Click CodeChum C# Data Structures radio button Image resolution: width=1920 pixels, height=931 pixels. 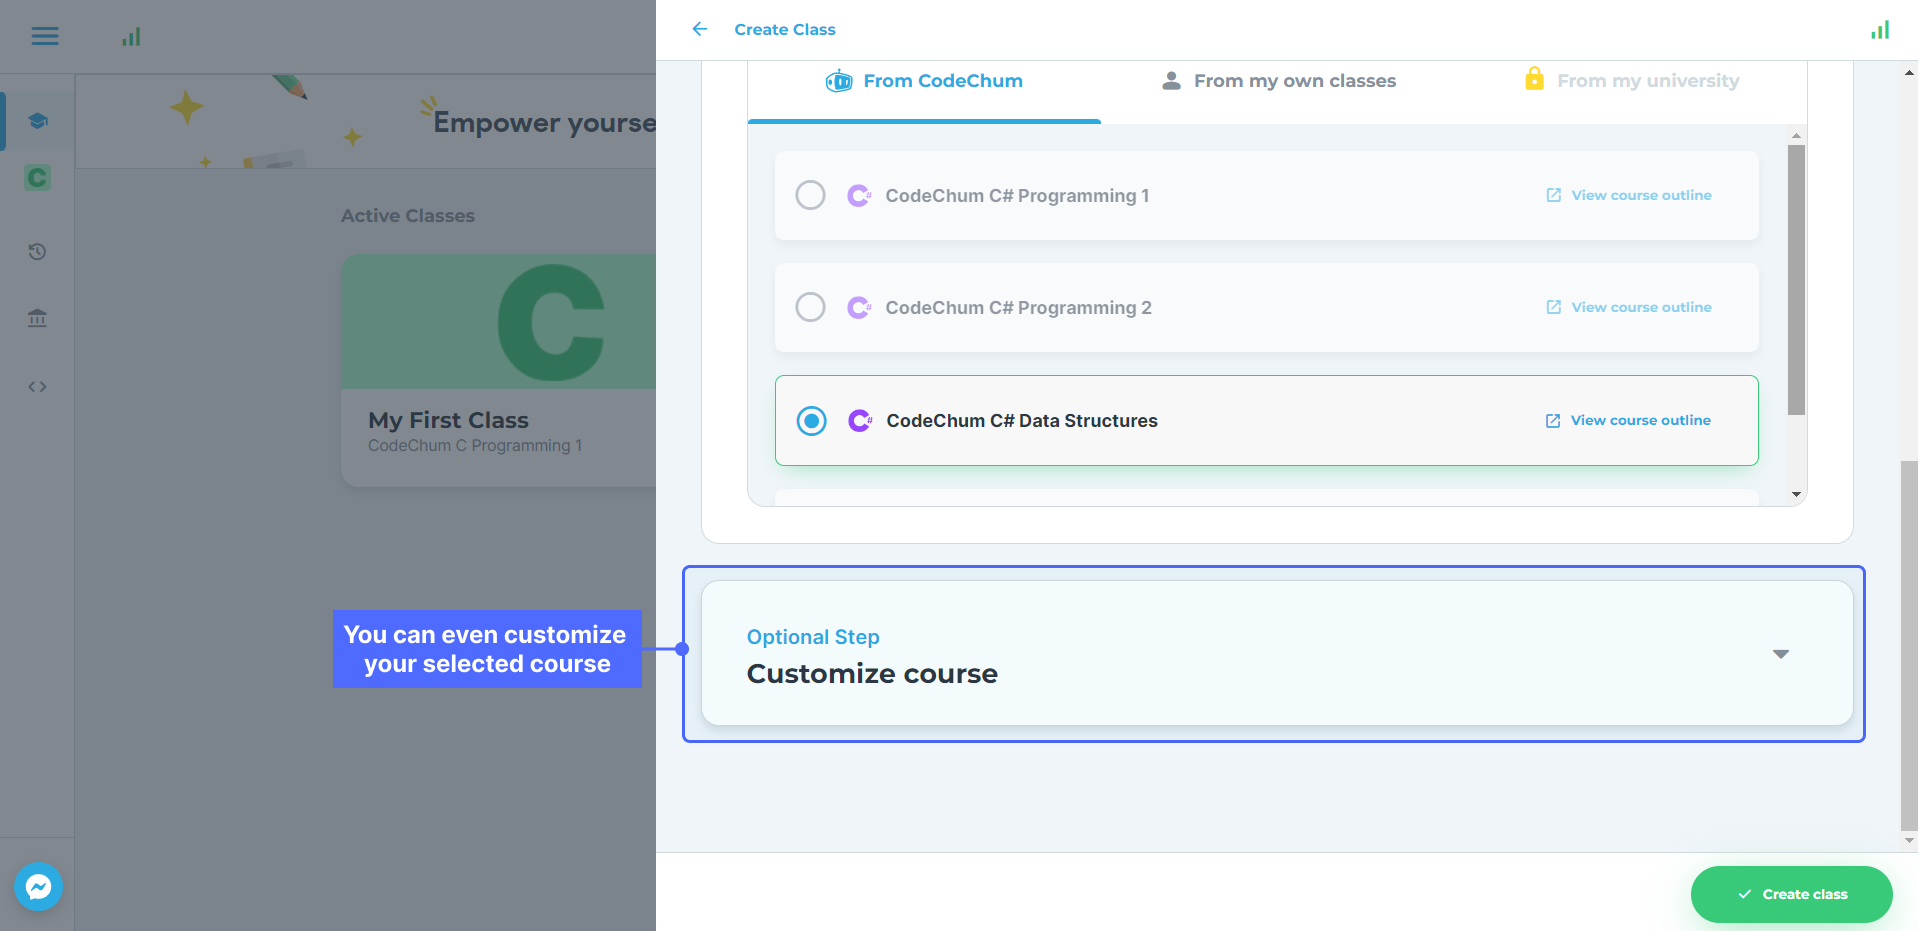point(811,421)
